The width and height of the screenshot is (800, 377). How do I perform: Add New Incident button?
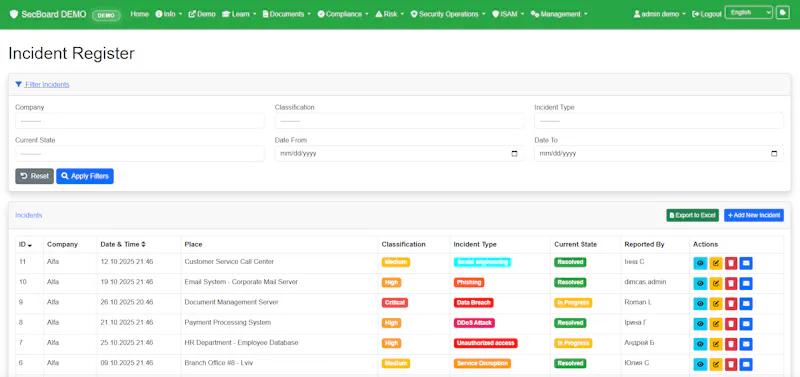[x=754, y=215]
